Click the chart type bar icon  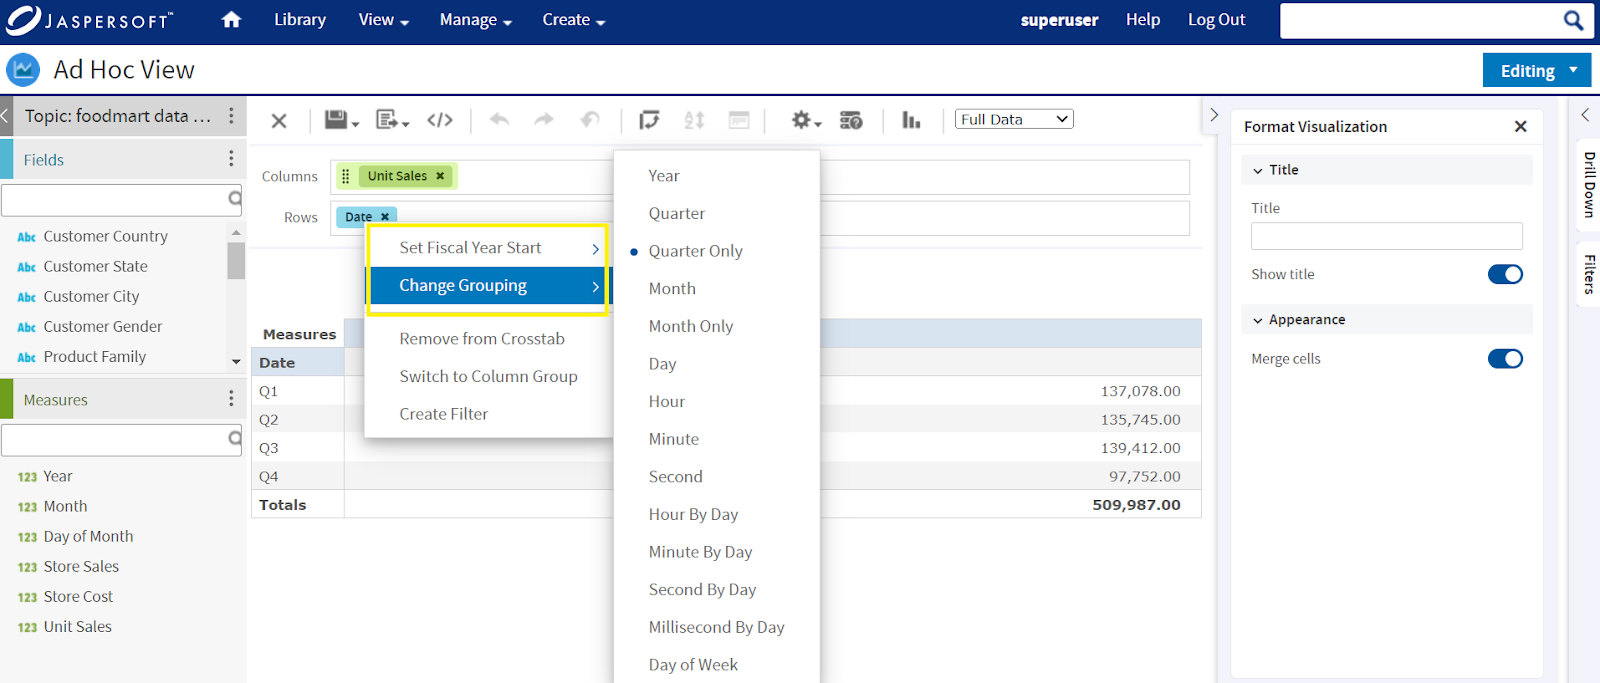[x=911, y=120]
